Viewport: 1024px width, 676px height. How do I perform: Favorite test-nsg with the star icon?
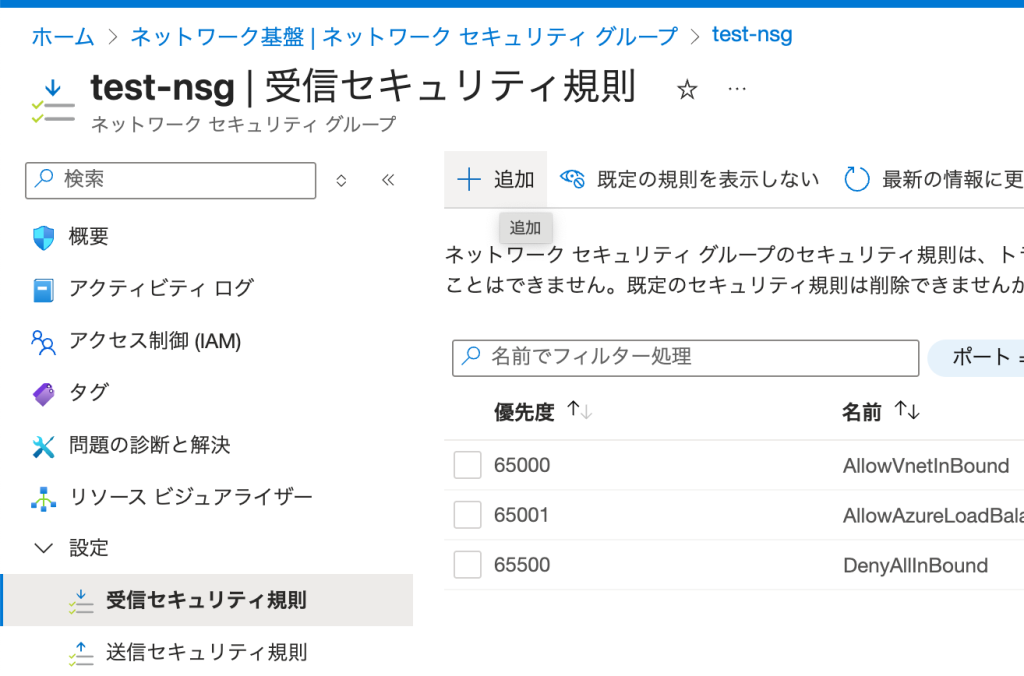coord(687,90)
